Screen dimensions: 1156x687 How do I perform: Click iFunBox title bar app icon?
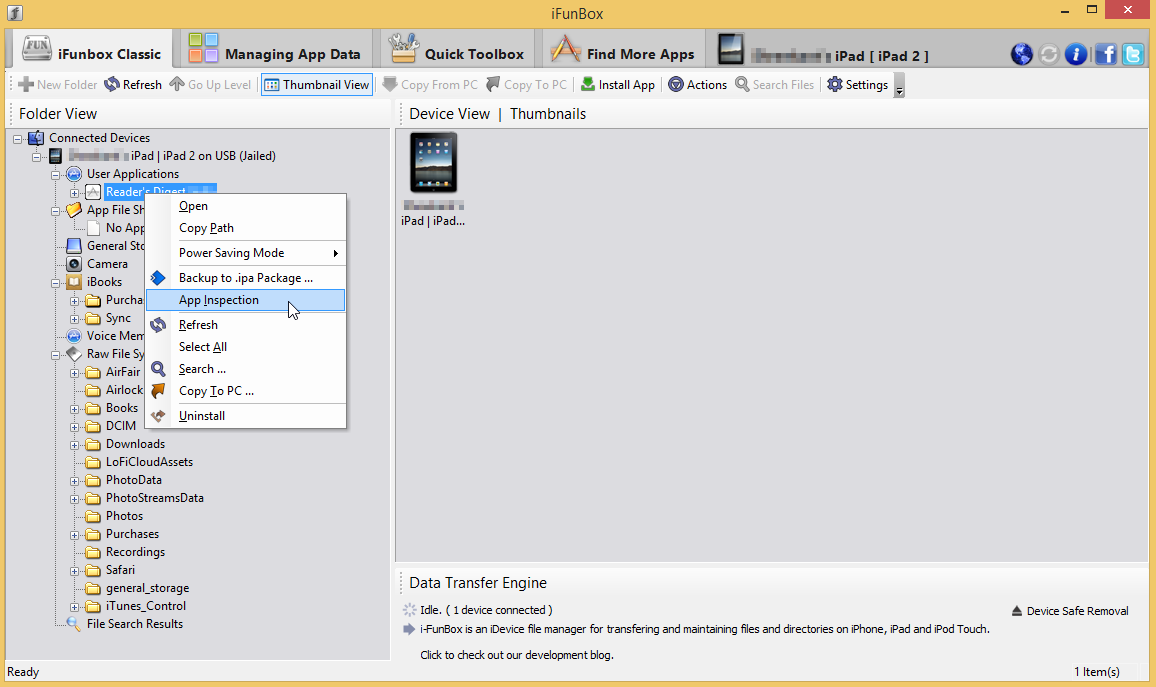(x=15, y=13)
